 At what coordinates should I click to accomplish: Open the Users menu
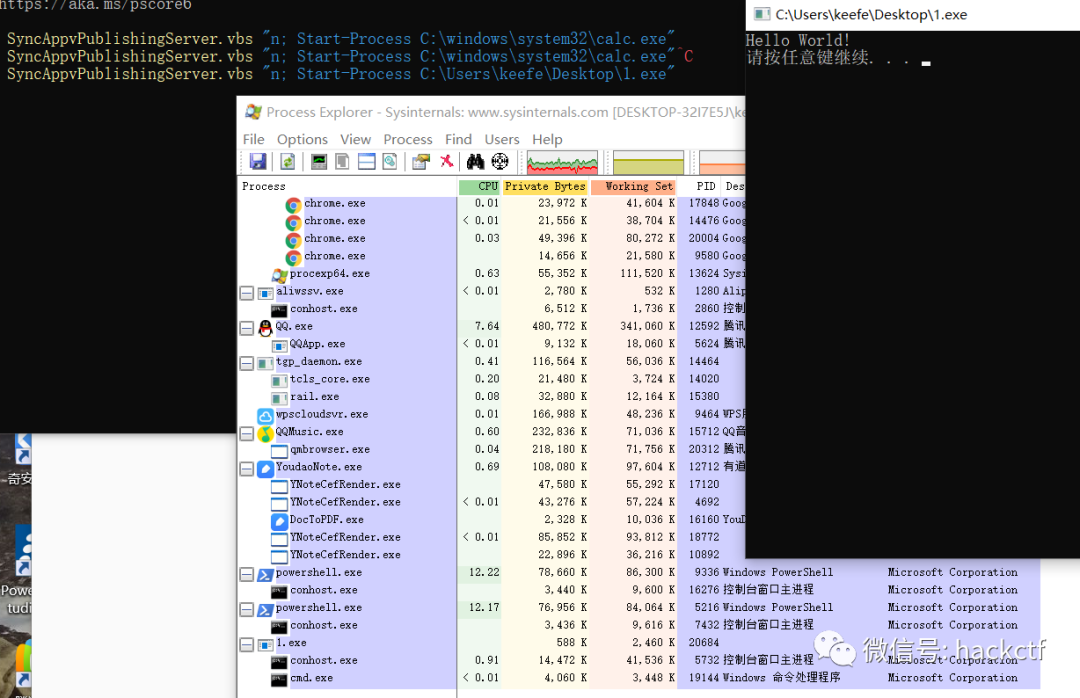click(x=501, y=139)
